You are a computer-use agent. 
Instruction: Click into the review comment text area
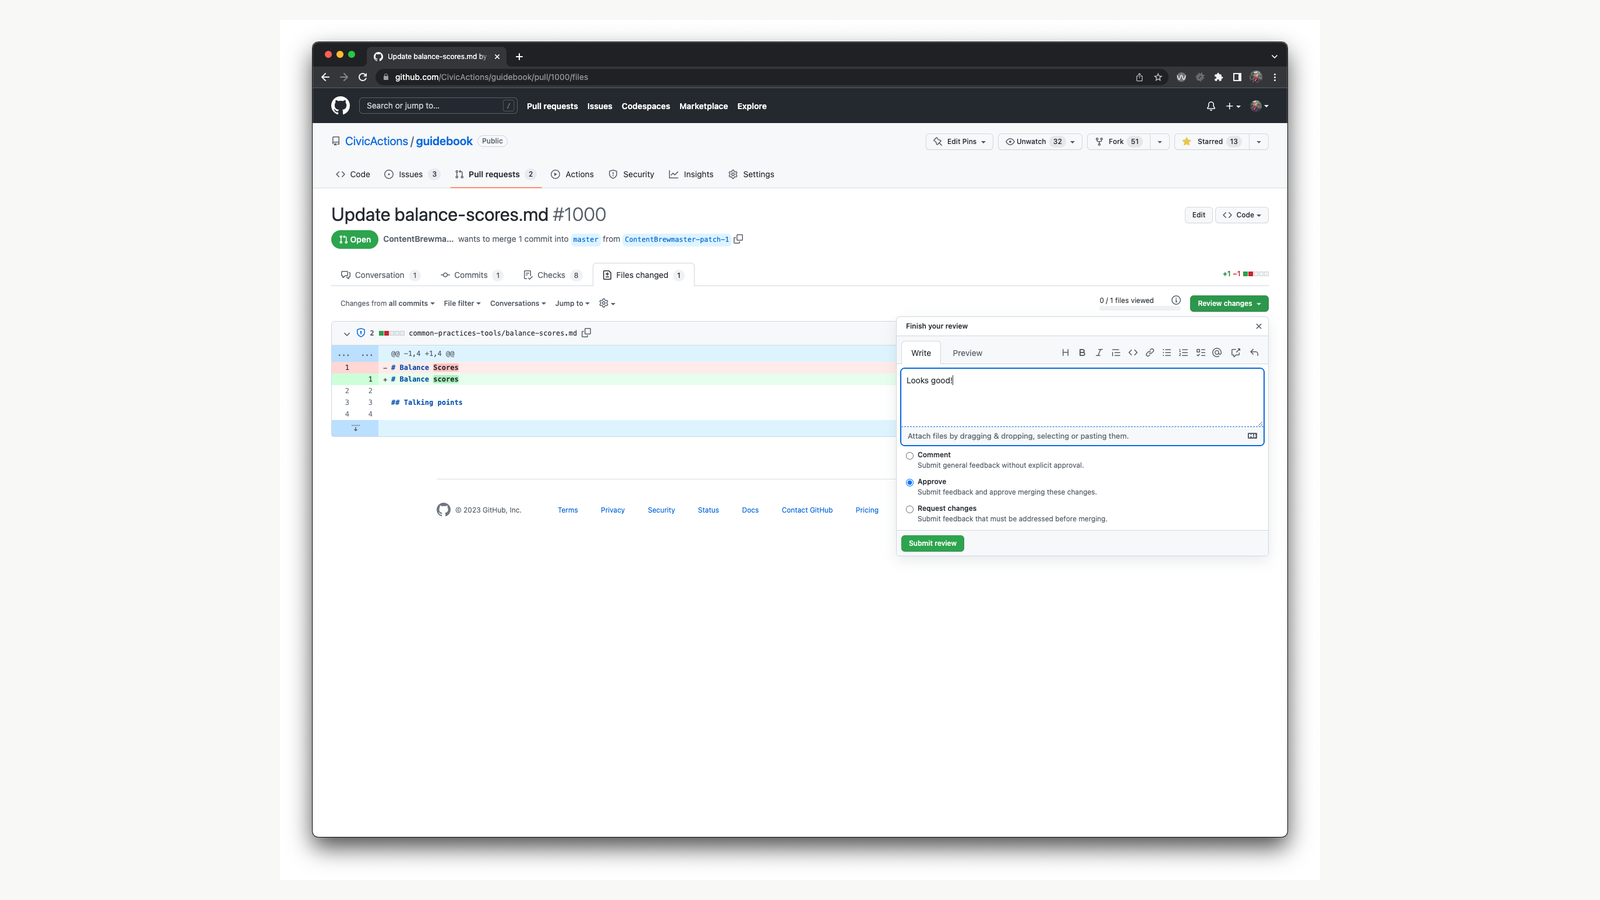click(1082, 398)
